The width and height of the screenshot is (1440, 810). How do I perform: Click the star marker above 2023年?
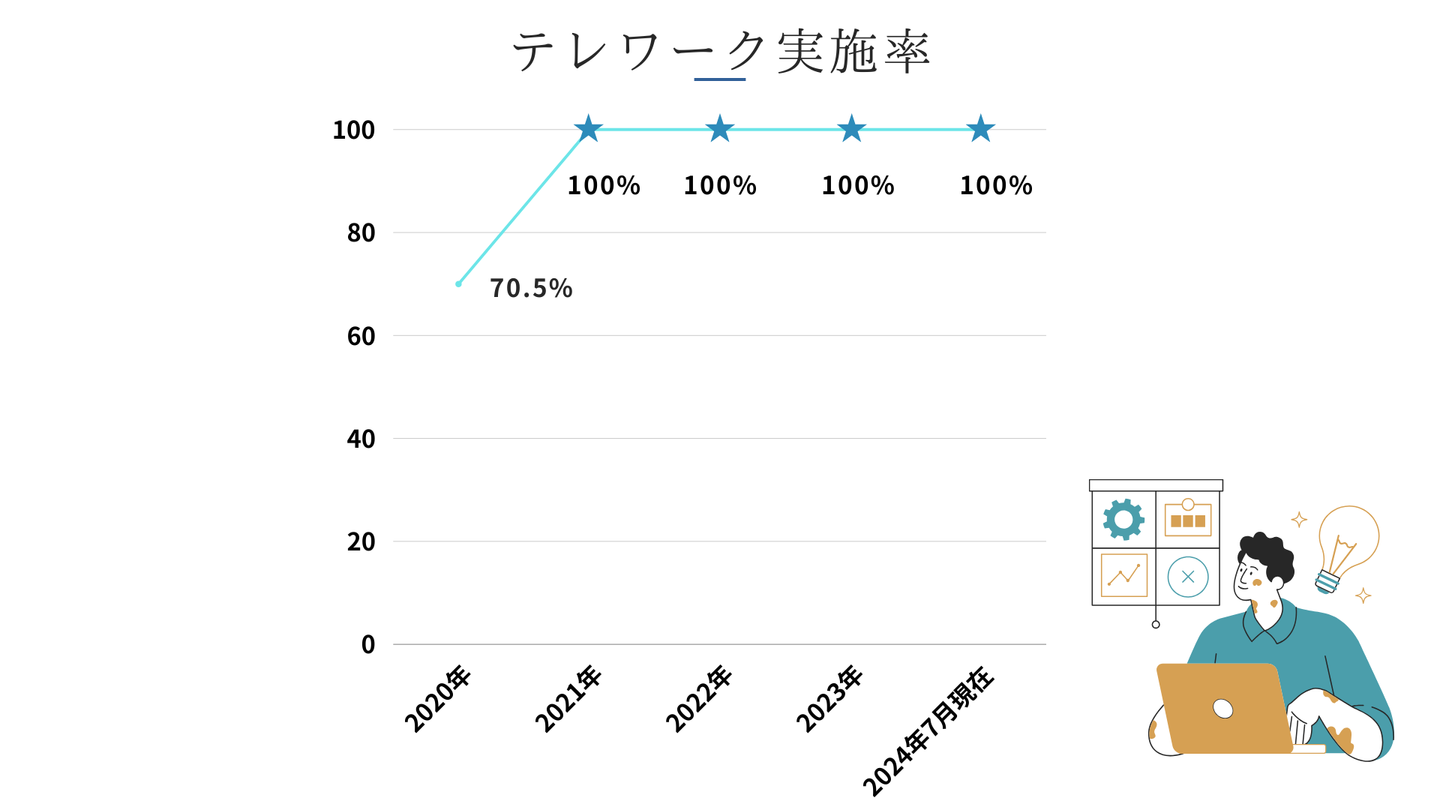click(x=851, y=129)
